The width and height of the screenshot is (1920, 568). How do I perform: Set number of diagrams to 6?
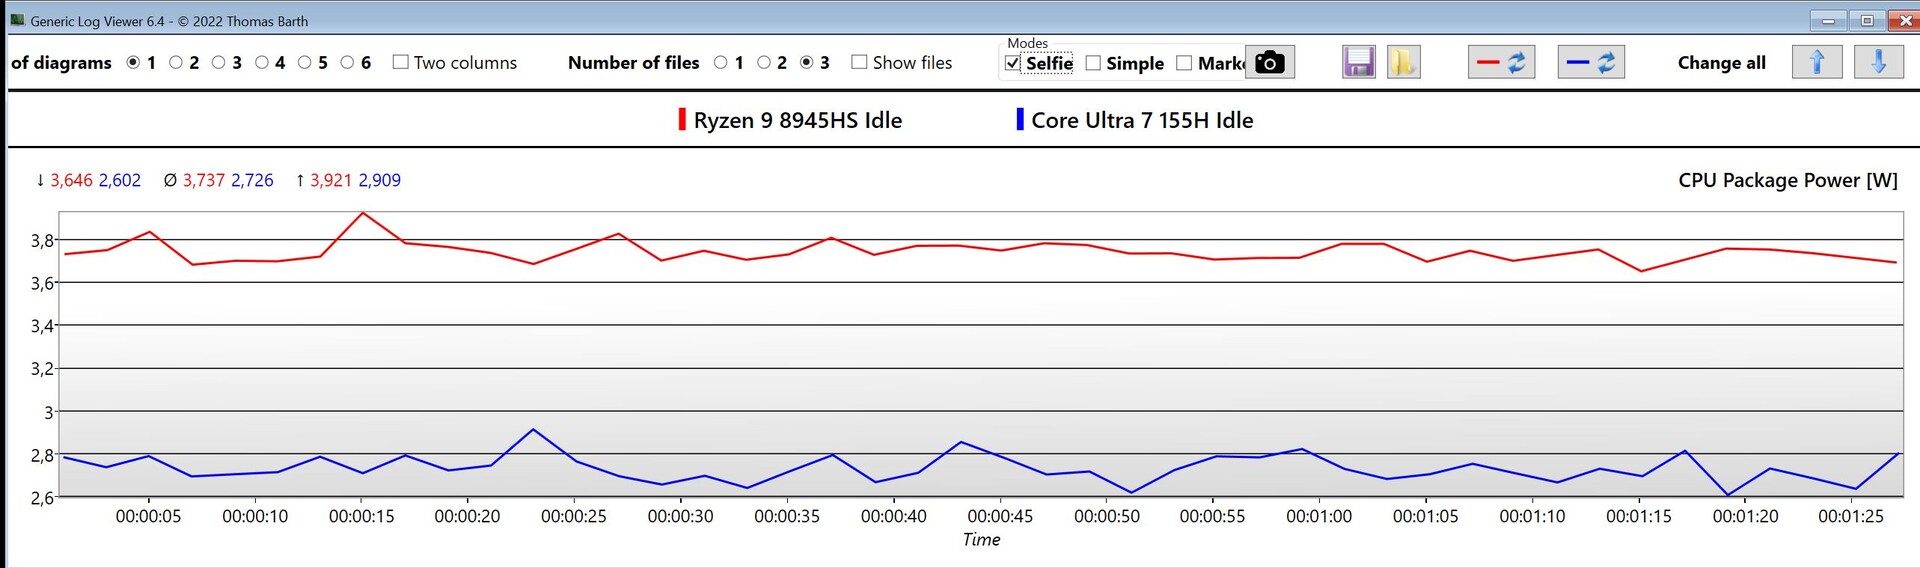click(348, 62)
